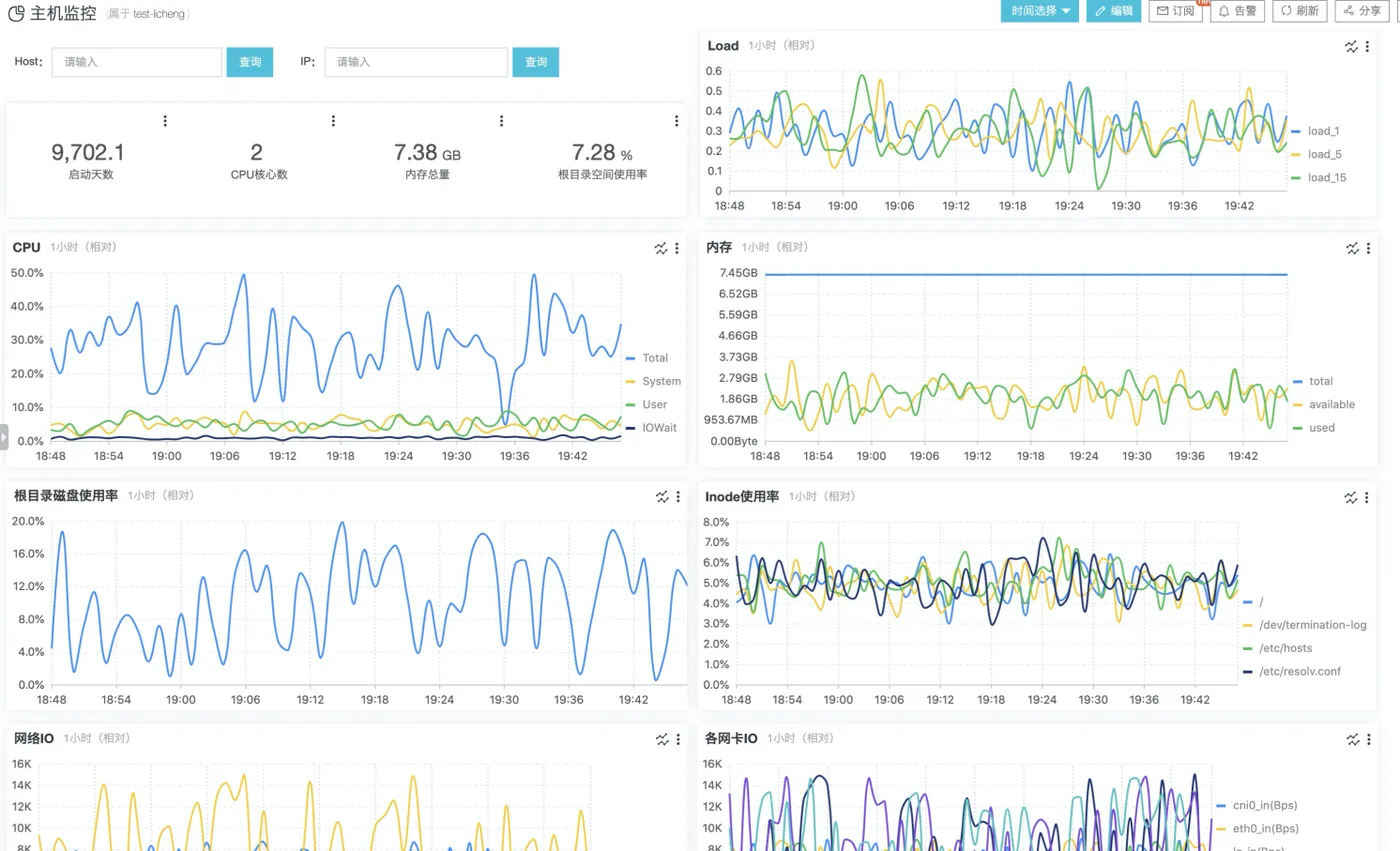Click the dashboard icon beside 主机监控 title
This screenshot has width=1400, height=851.
(16, 14)
